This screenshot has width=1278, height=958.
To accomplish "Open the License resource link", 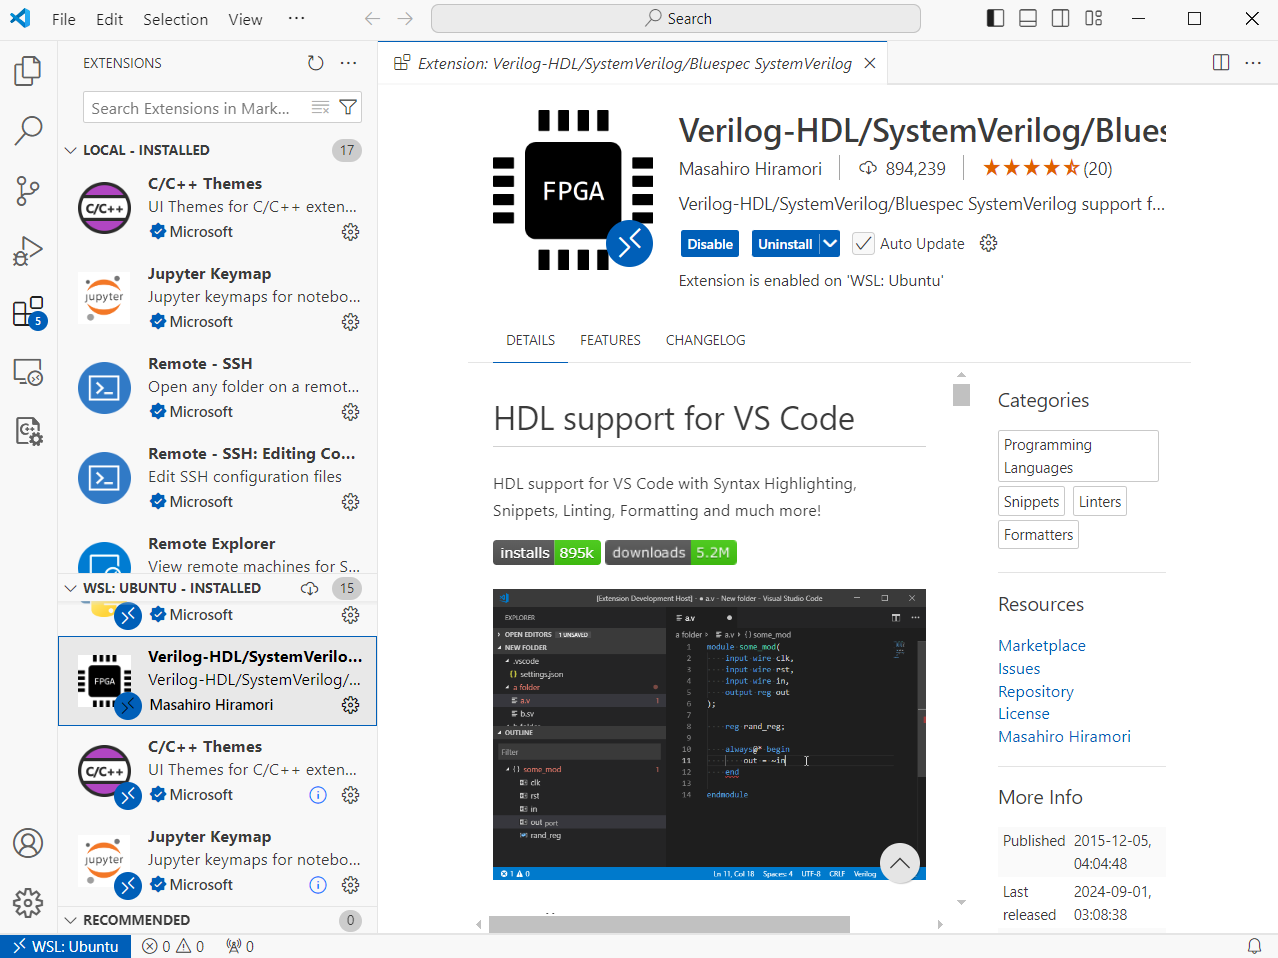I will pos(1024,714).
